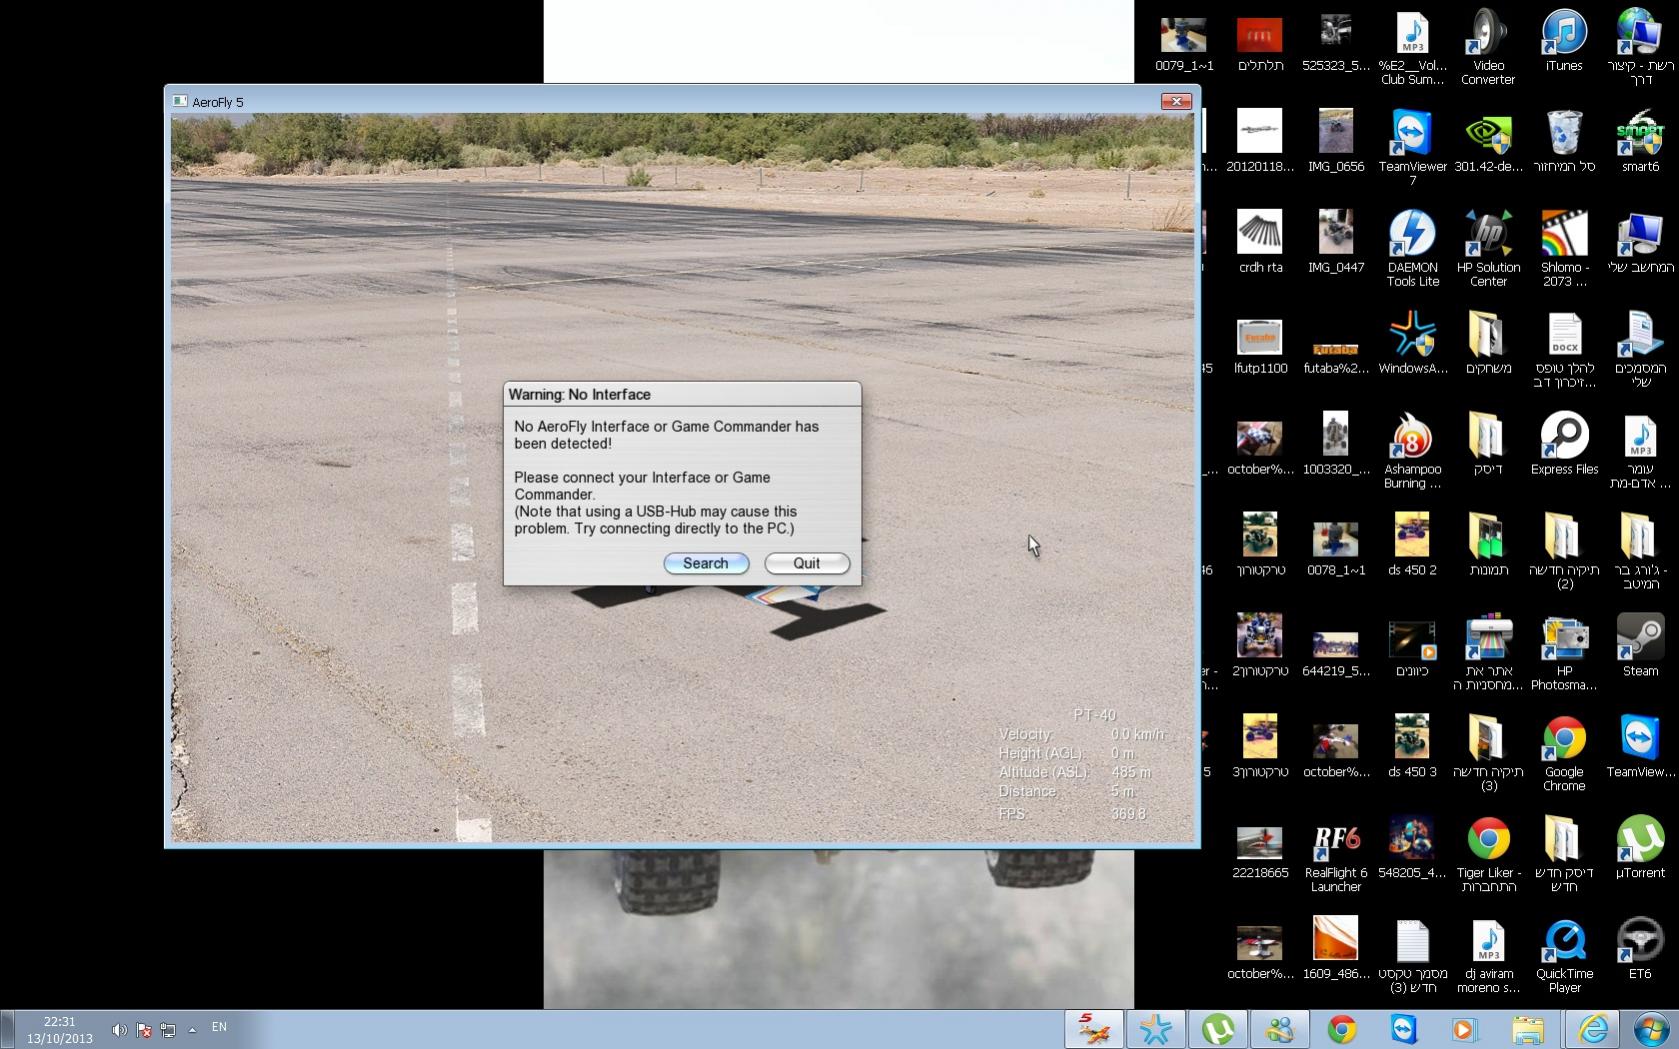This screenshot has width=1679, height=1049.
Task: Open RealFlight 6 Launcher icon
Action: pos(1336,854)
